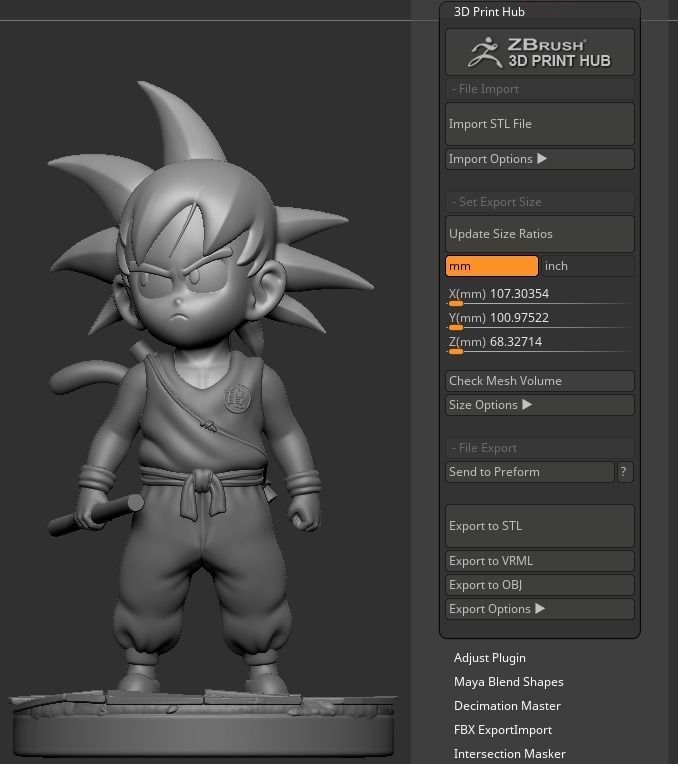Open the FBX ExportImport plugin
This screenshot has height=764, width=678.
(x=503, y=730)
